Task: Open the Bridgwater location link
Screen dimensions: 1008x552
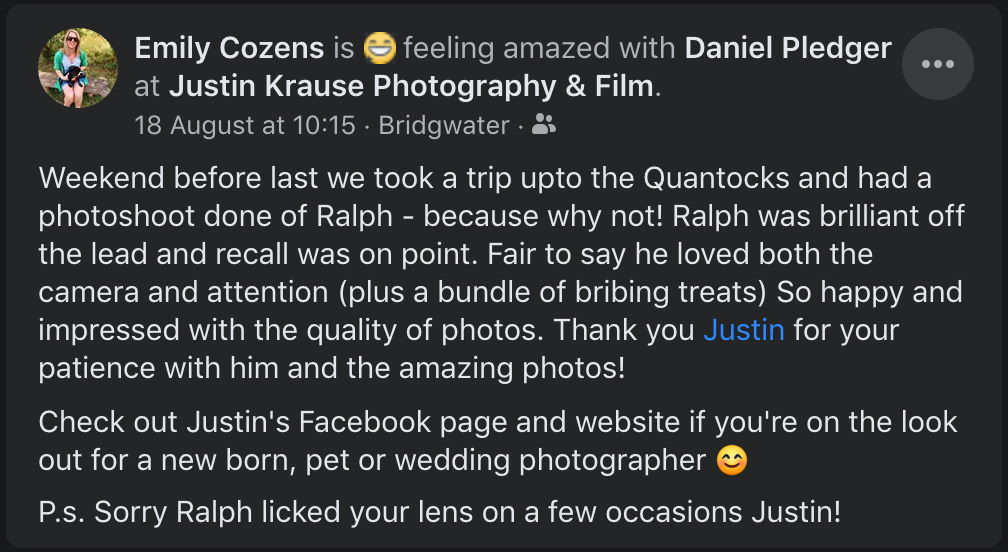Action: (x=444, y=126)
